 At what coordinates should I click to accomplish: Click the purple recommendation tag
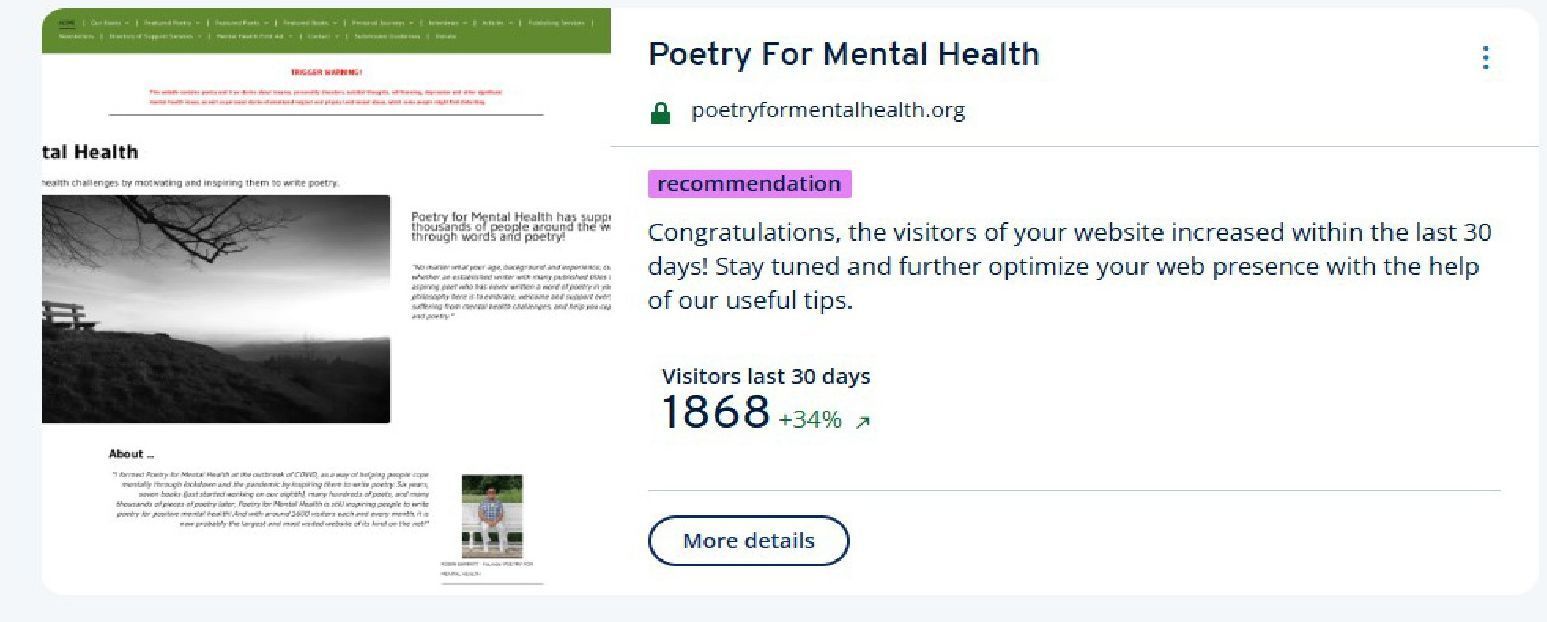pyautogui.click(x=749, y=184)
